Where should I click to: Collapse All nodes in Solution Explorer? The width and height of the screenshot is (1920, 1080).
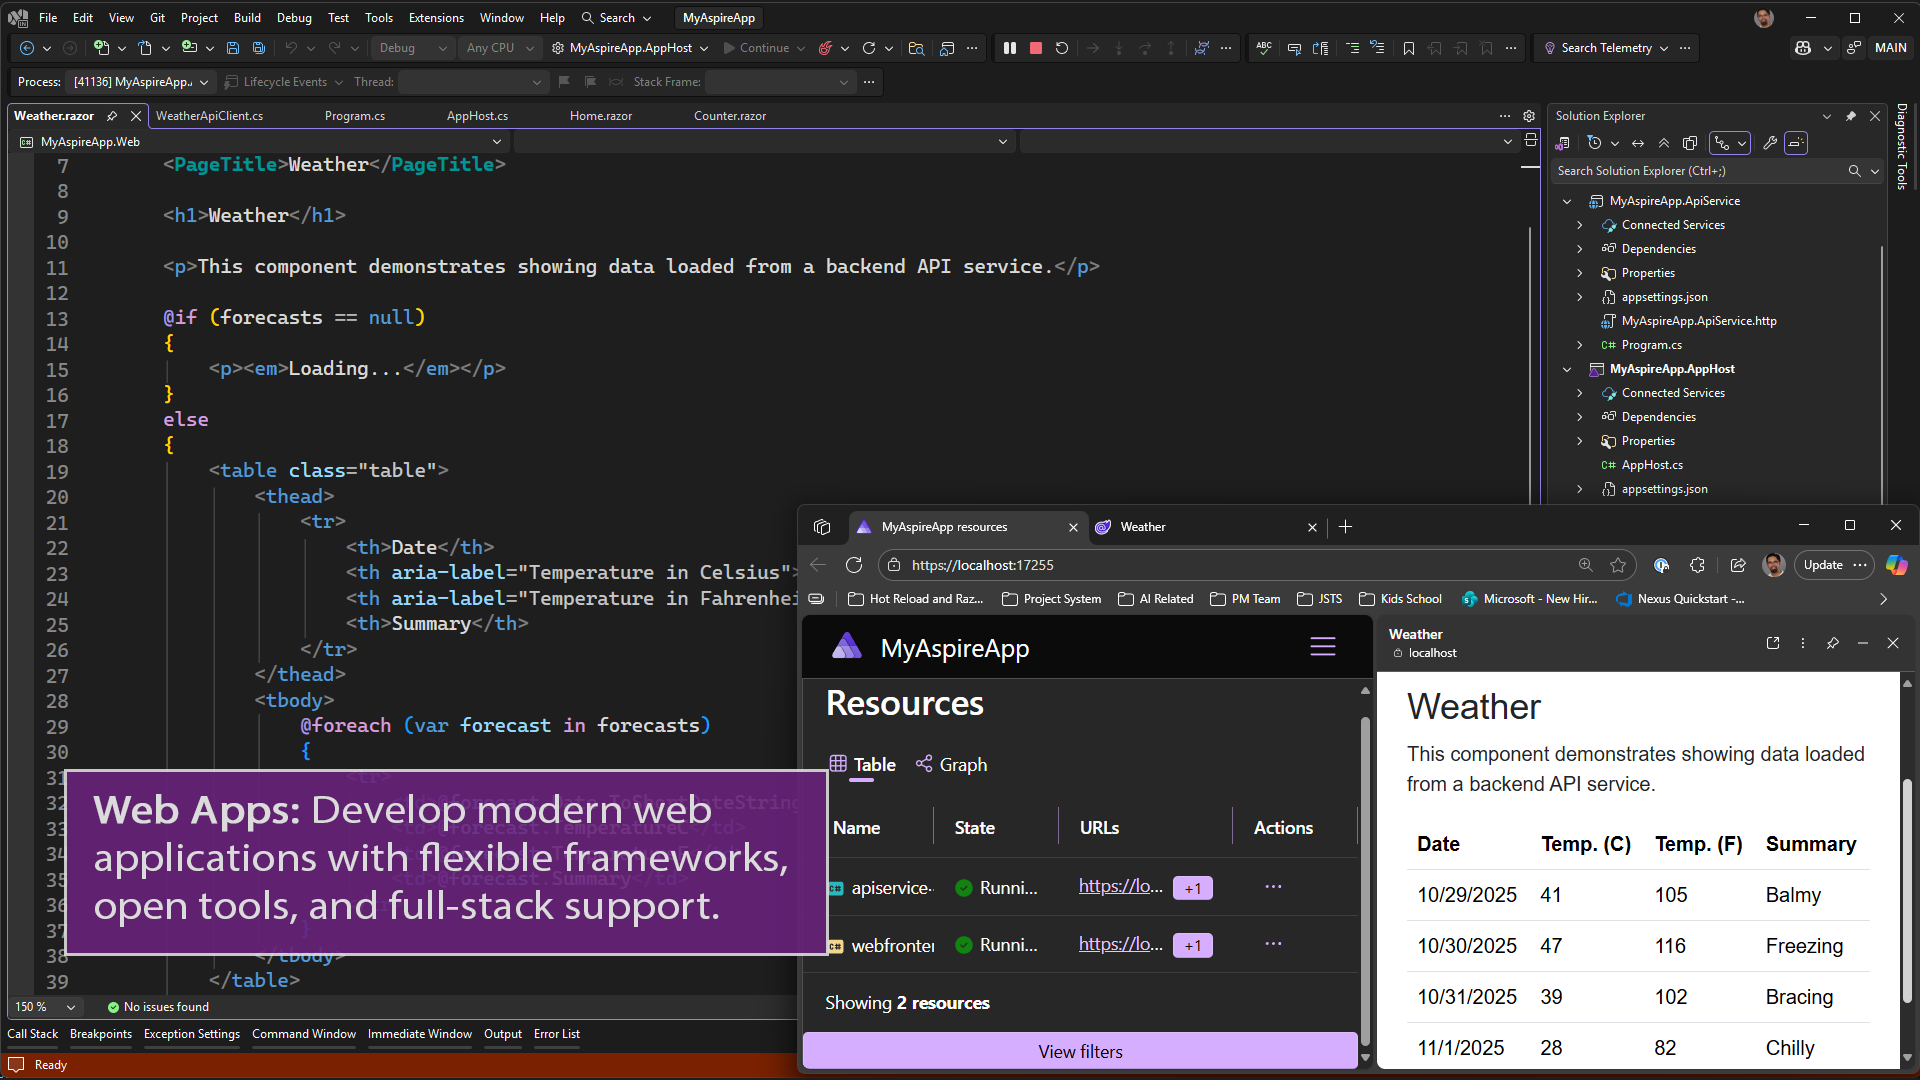1663,143
